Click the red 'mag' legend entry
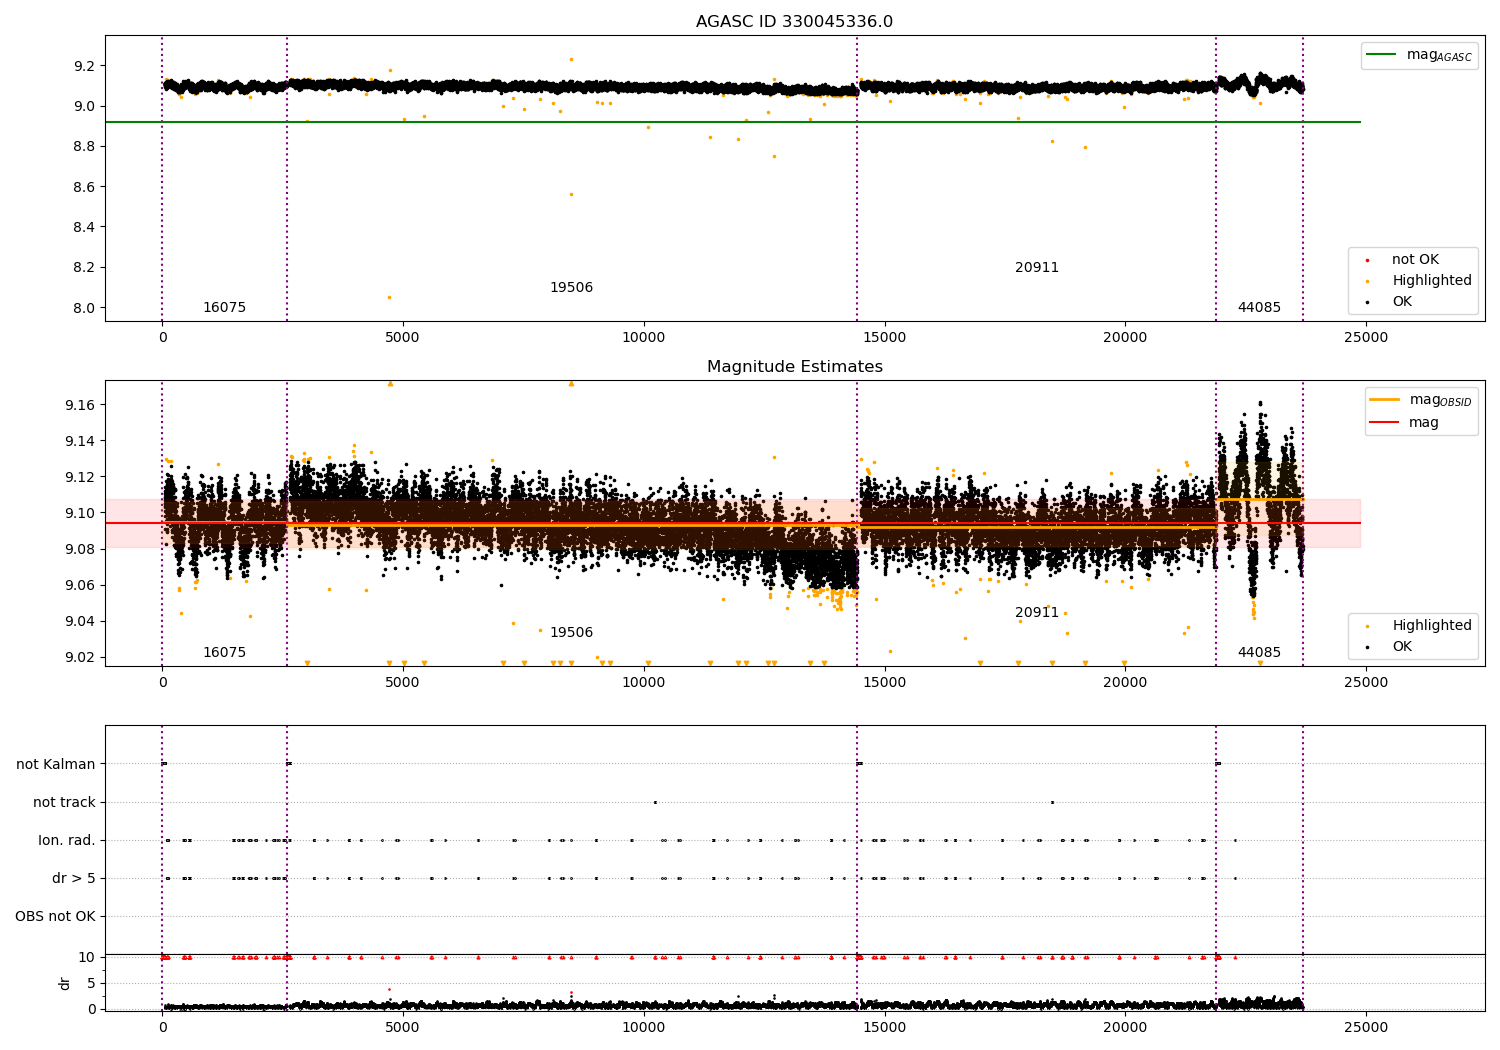Image resolution: width=1500 pixels, height=1050 pixels. (x=1405, y=423)
